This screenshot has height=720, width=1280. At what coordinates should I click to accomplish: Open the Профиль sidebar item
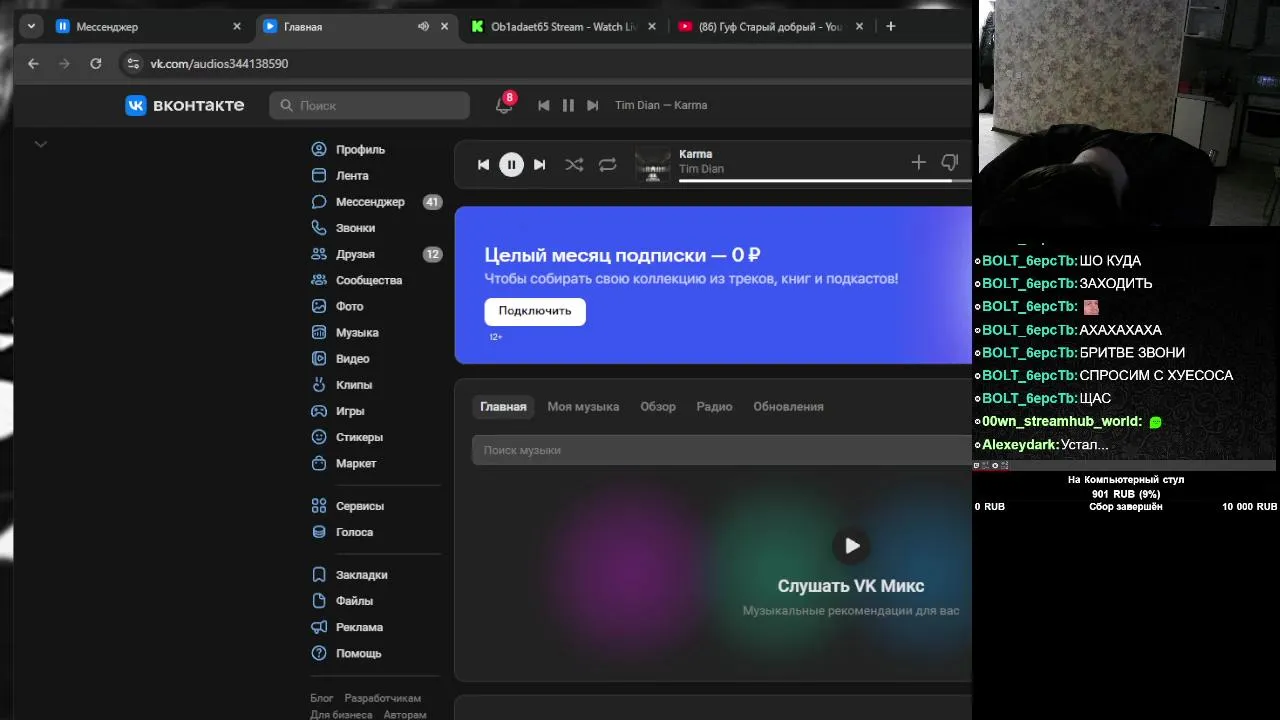tap(348, 149)
